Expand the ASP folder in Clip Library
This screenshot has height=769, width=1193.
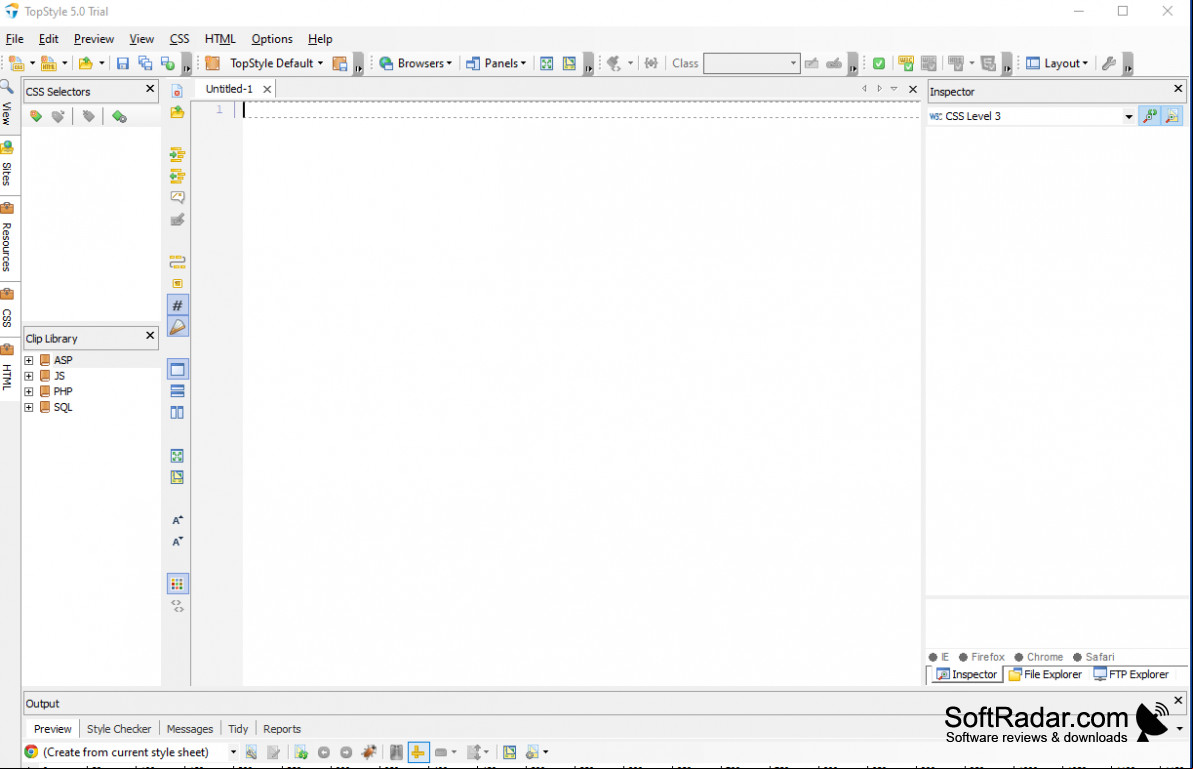29,361
